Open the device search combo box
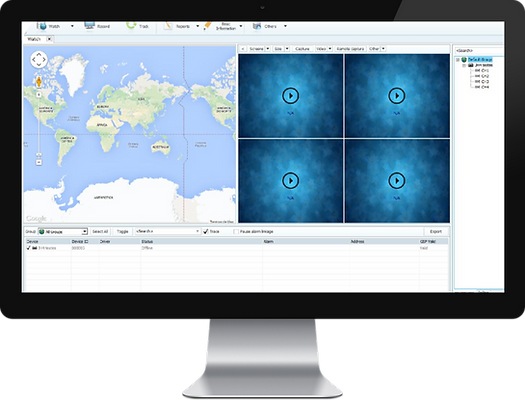This screenshot has width=525, height=400. (167, 232)
